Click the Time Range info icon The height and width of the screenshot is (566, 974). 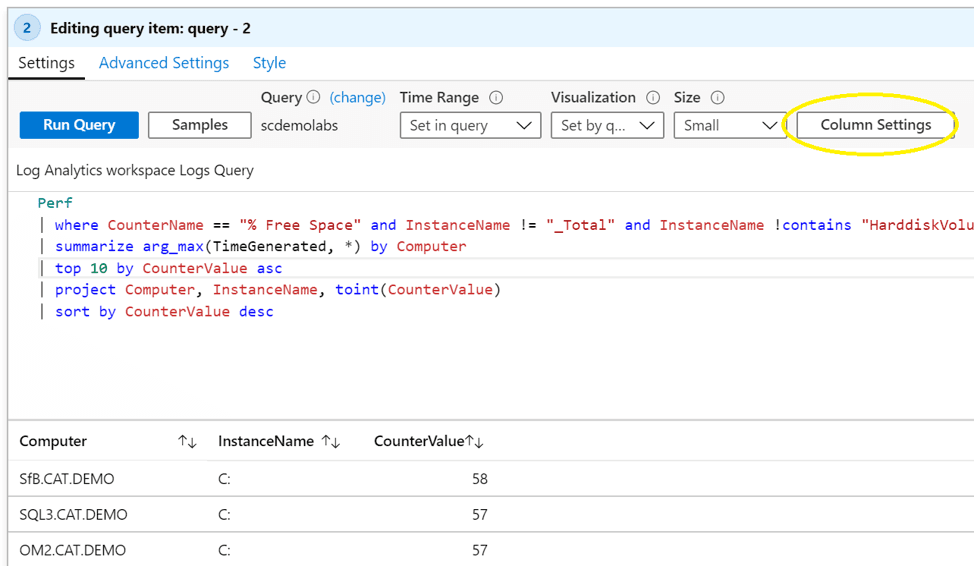[496, 98]
